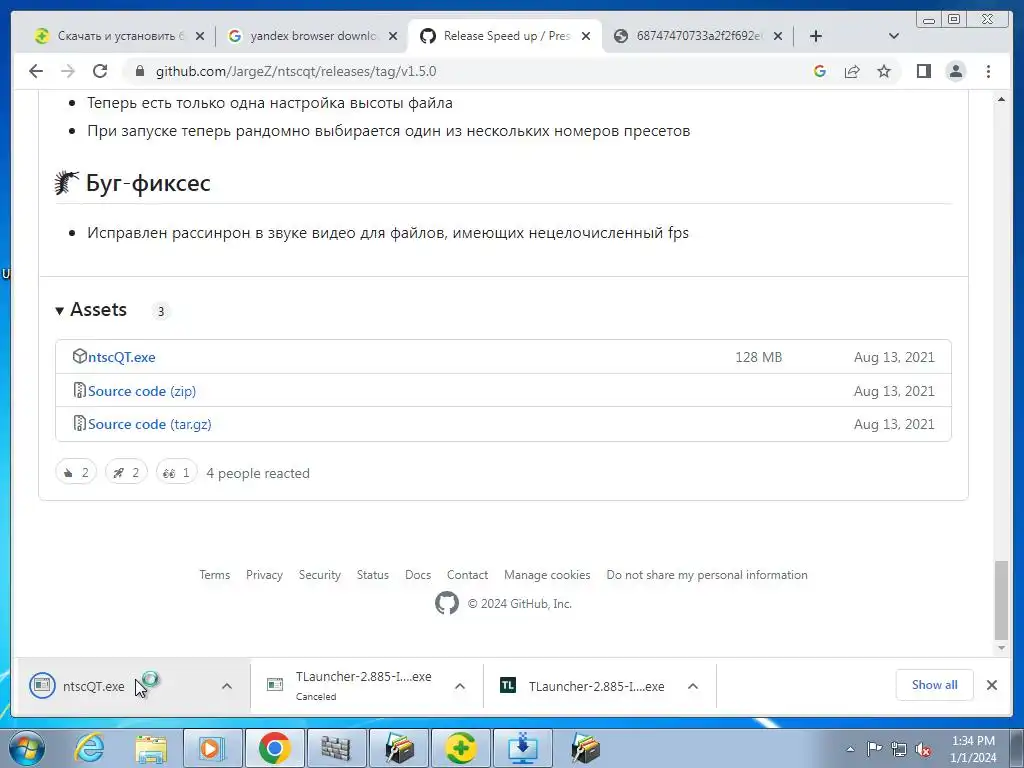Open the ntscQT.exe download item

(x=93, y=686)
